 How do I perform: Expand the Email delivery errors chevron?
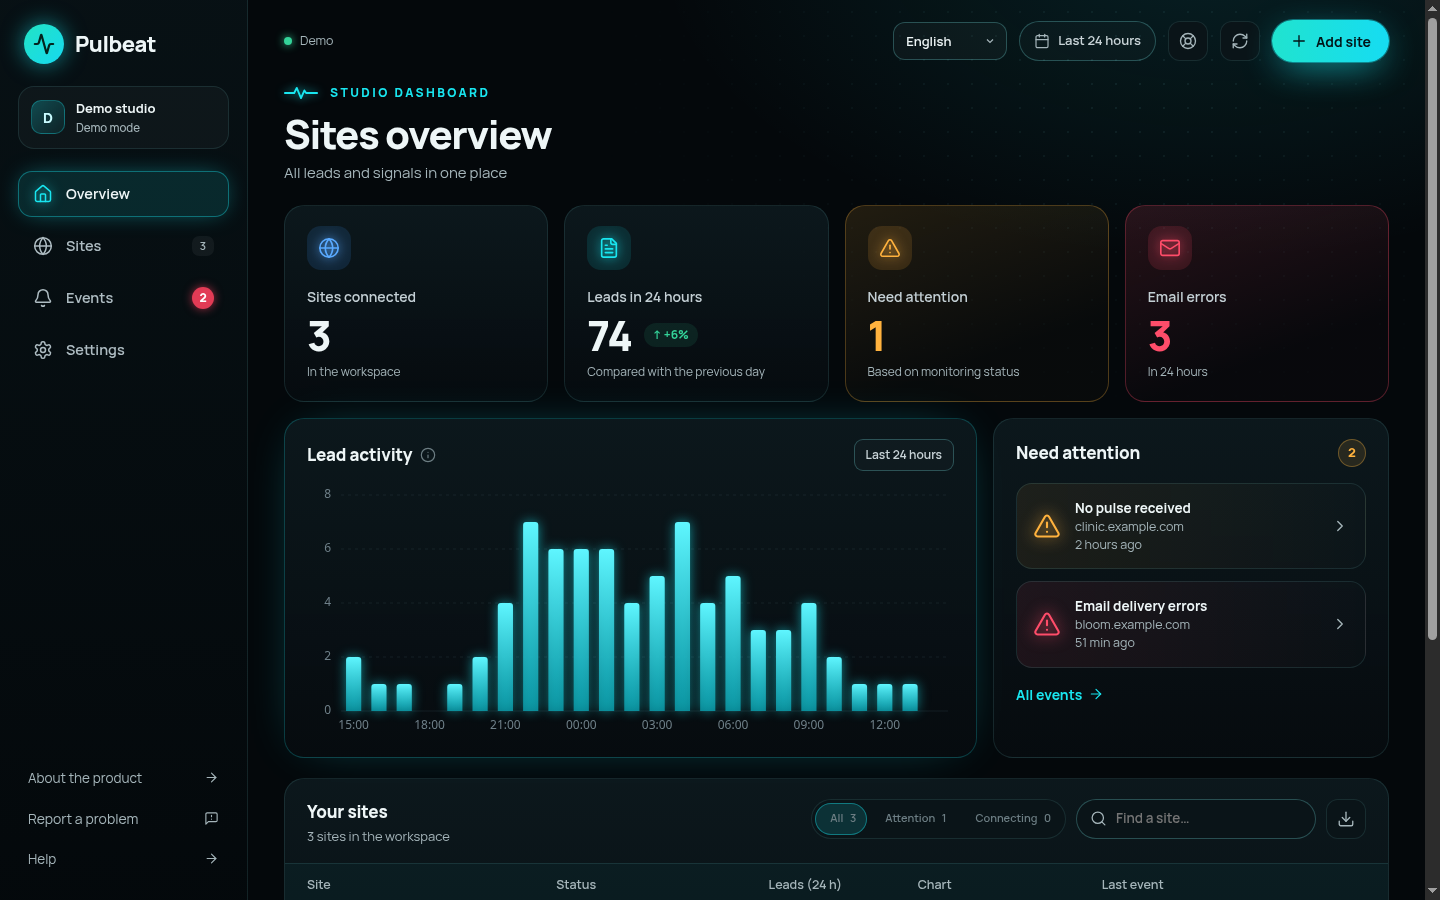(1340, 624)
